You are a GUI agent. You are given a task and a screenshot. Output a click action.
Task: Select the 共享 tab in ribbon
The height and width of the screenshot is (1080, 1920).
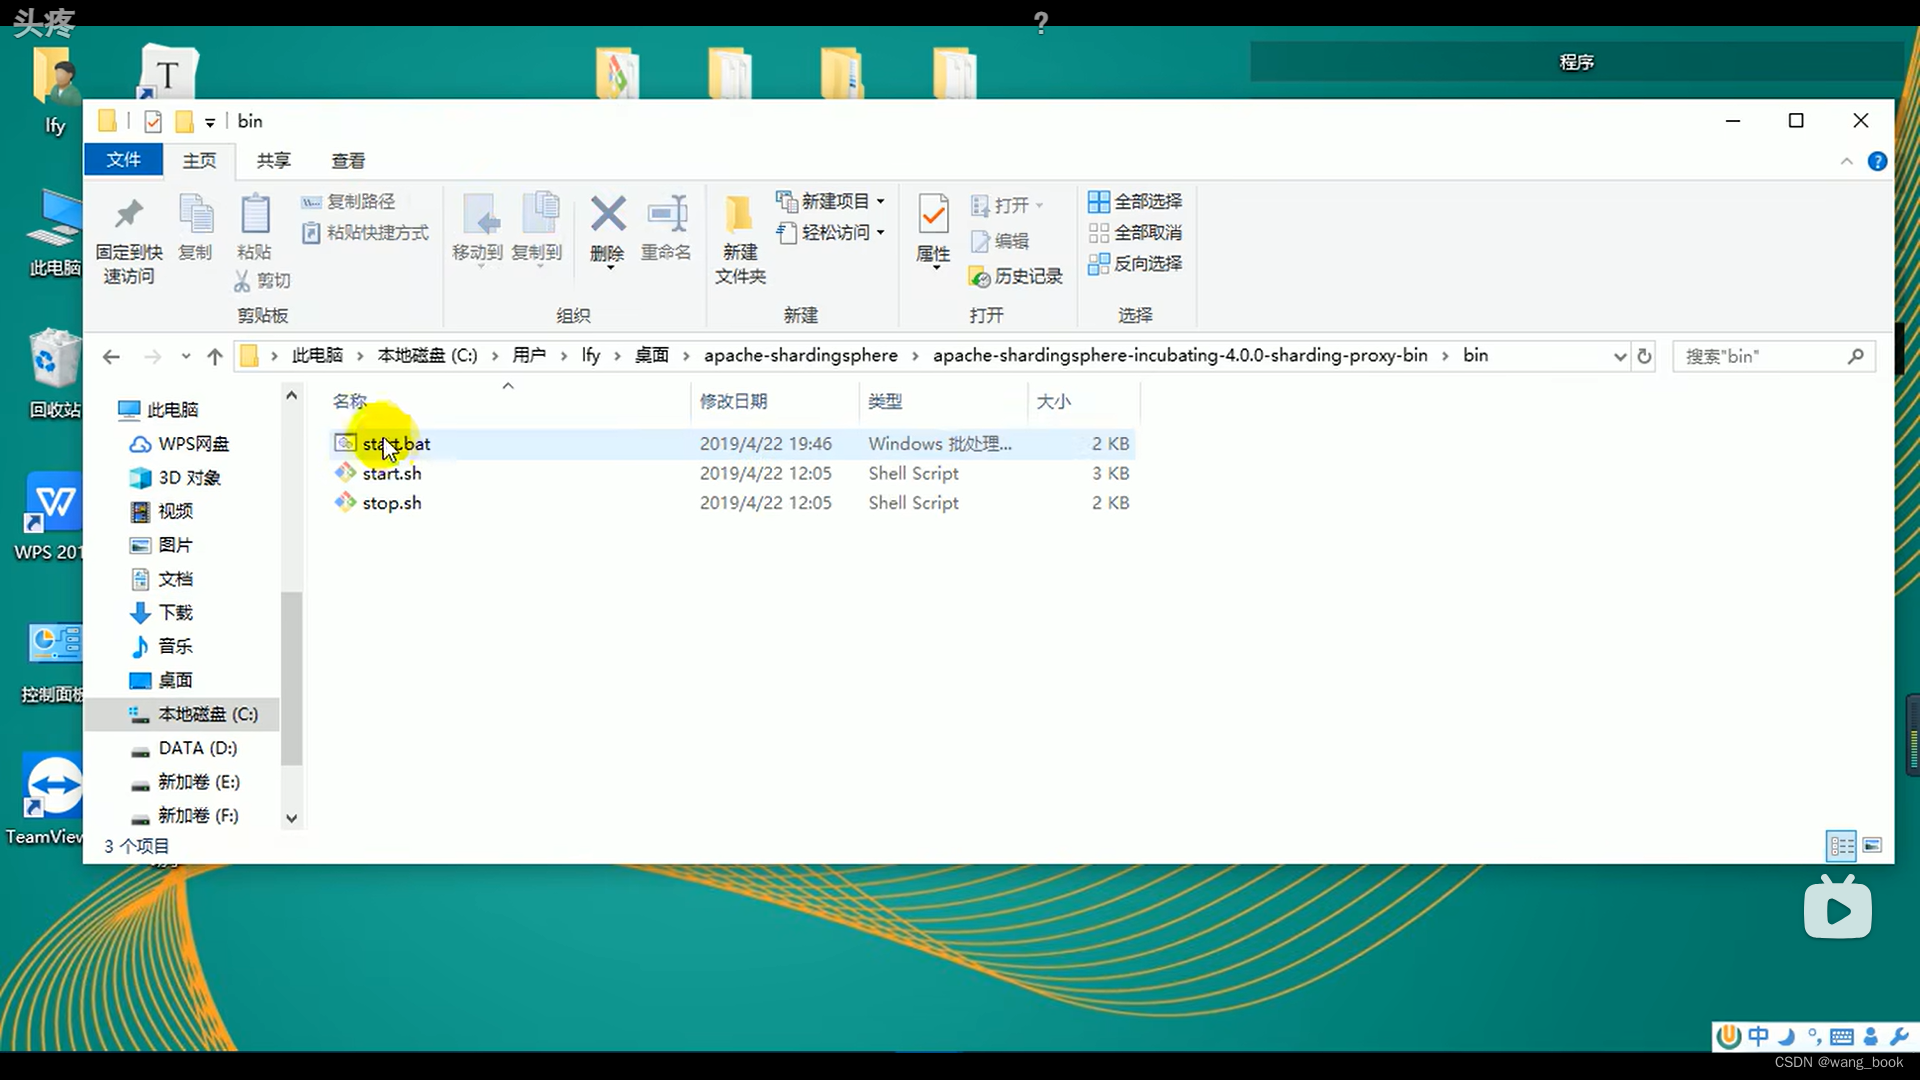pyautogui.click(x=274, y=160)
